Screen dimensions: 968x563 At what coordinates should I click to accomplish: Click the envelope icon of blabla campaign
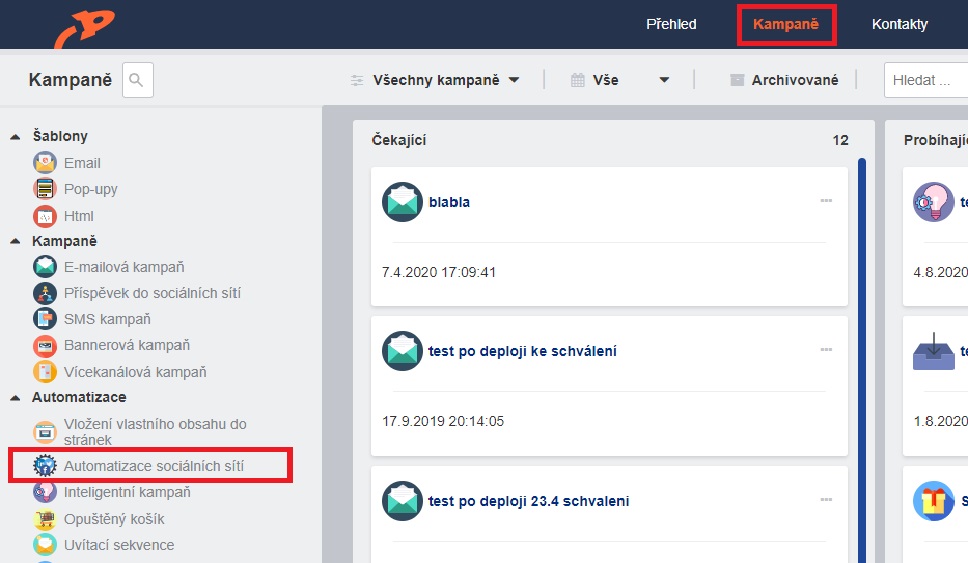tap(402, 202)
